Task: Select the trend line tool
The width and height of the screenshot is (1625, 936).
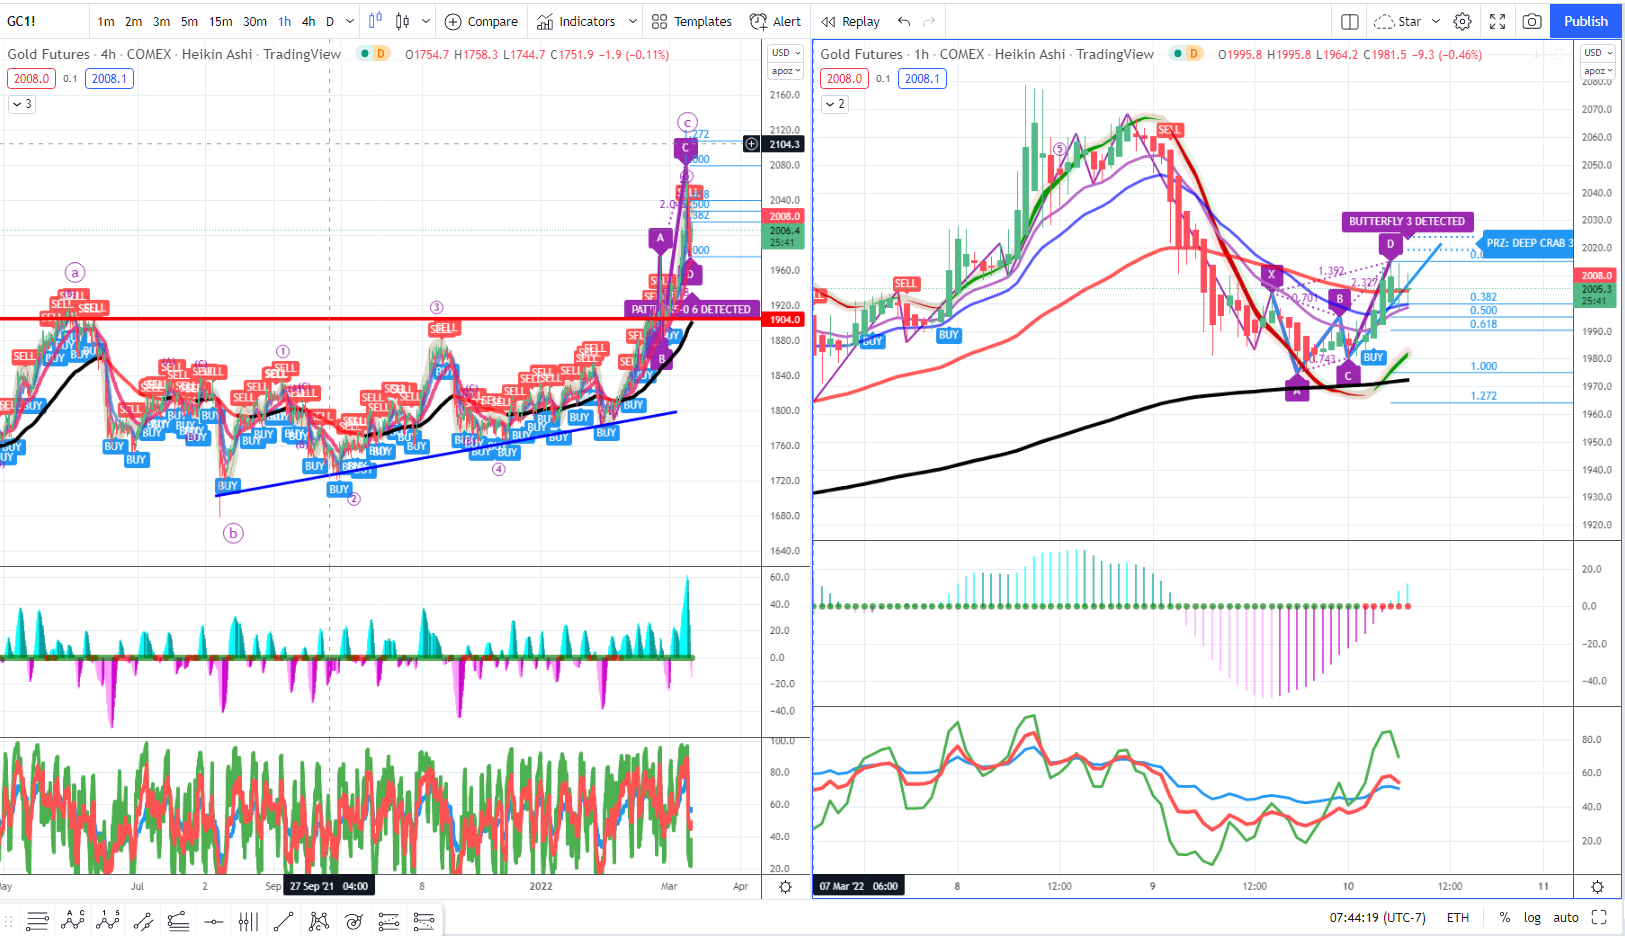Action: pos(283,921)
